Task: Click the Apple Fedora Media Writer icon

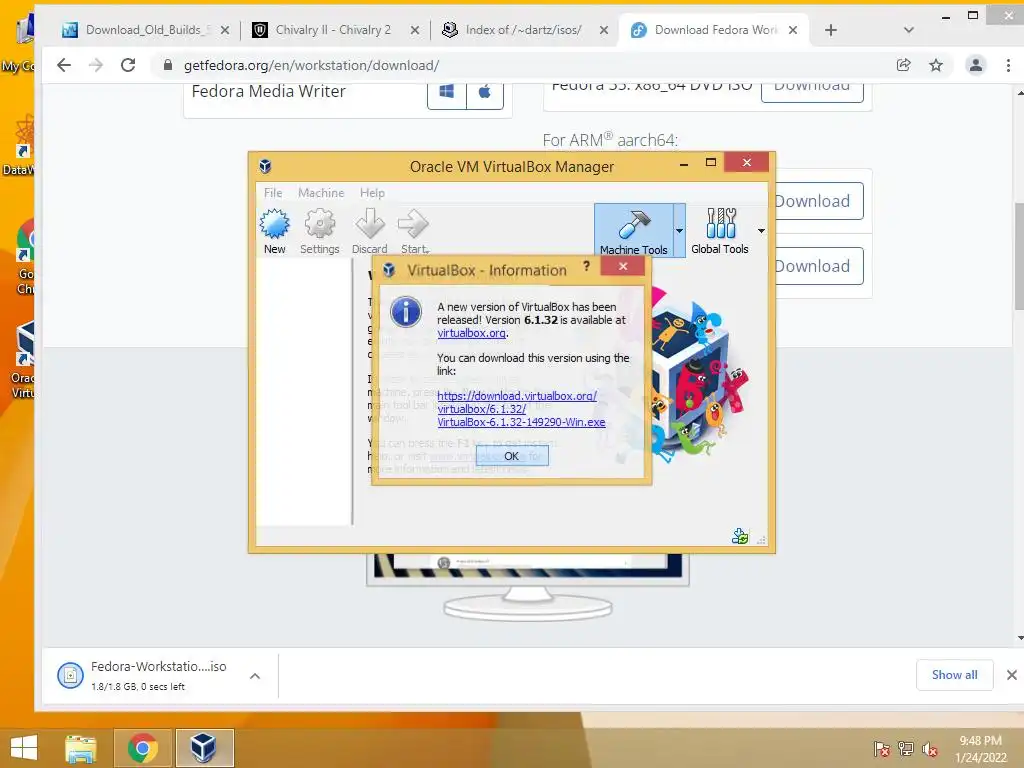Action: (485, 92)
